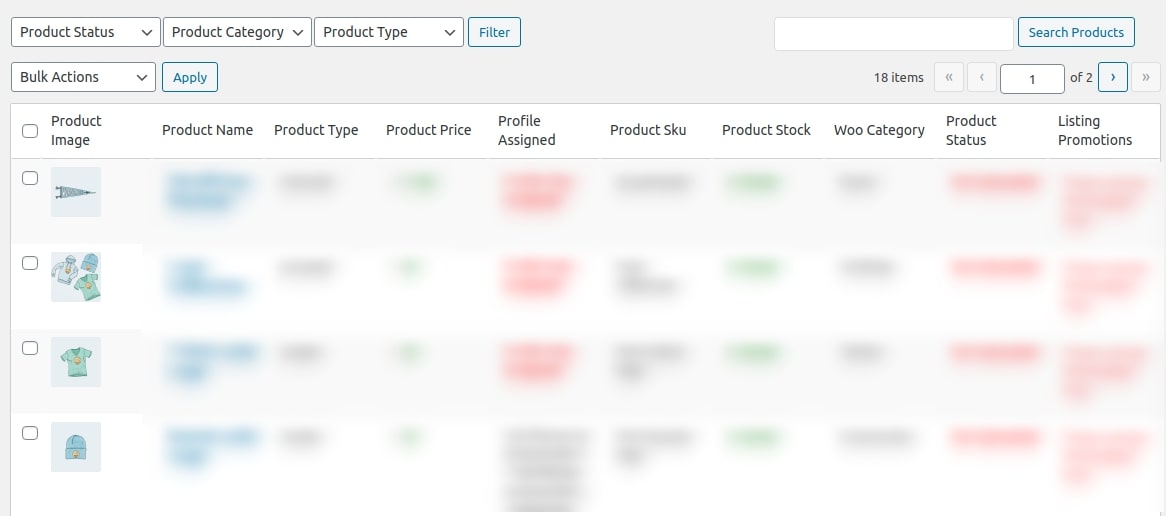Viewport: 1166px width, 516px height.
Task: Open the green t-shirt product thumbnail
Action: point(76,361)
